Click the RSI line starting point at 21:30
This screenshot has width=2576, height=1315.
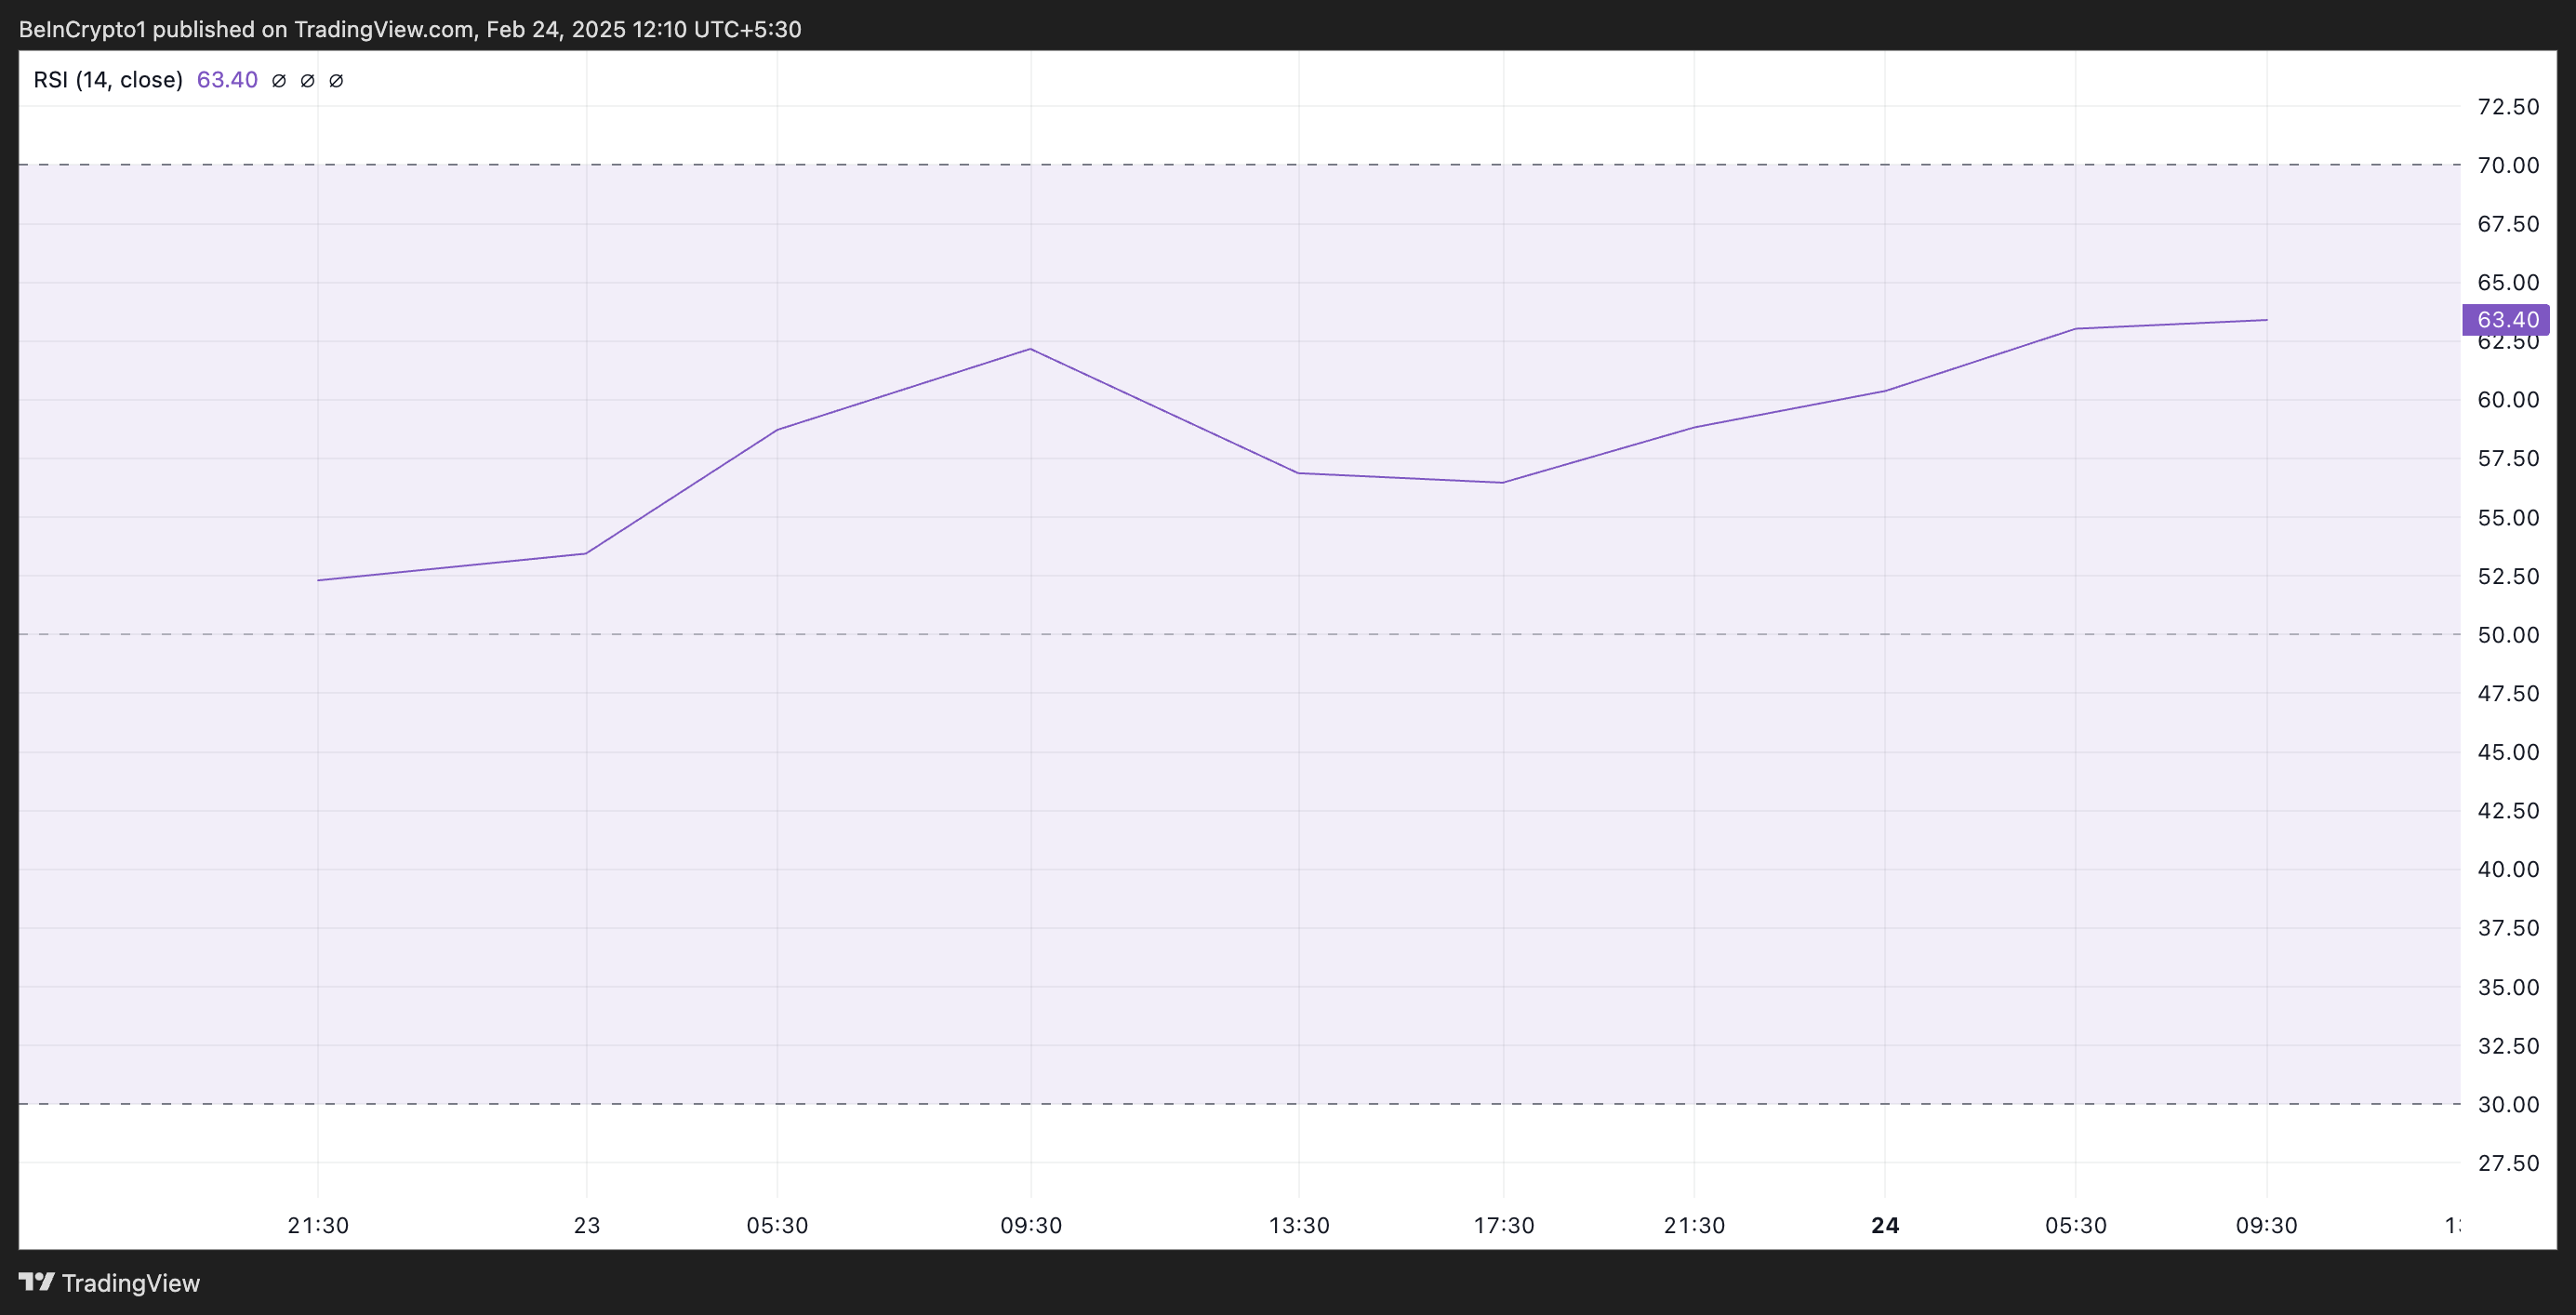click(x=318, y=580)
